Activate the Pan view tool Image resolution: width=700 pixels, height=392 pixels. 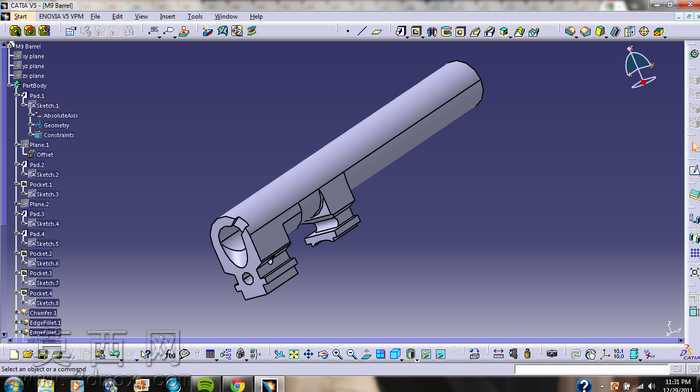308,354
